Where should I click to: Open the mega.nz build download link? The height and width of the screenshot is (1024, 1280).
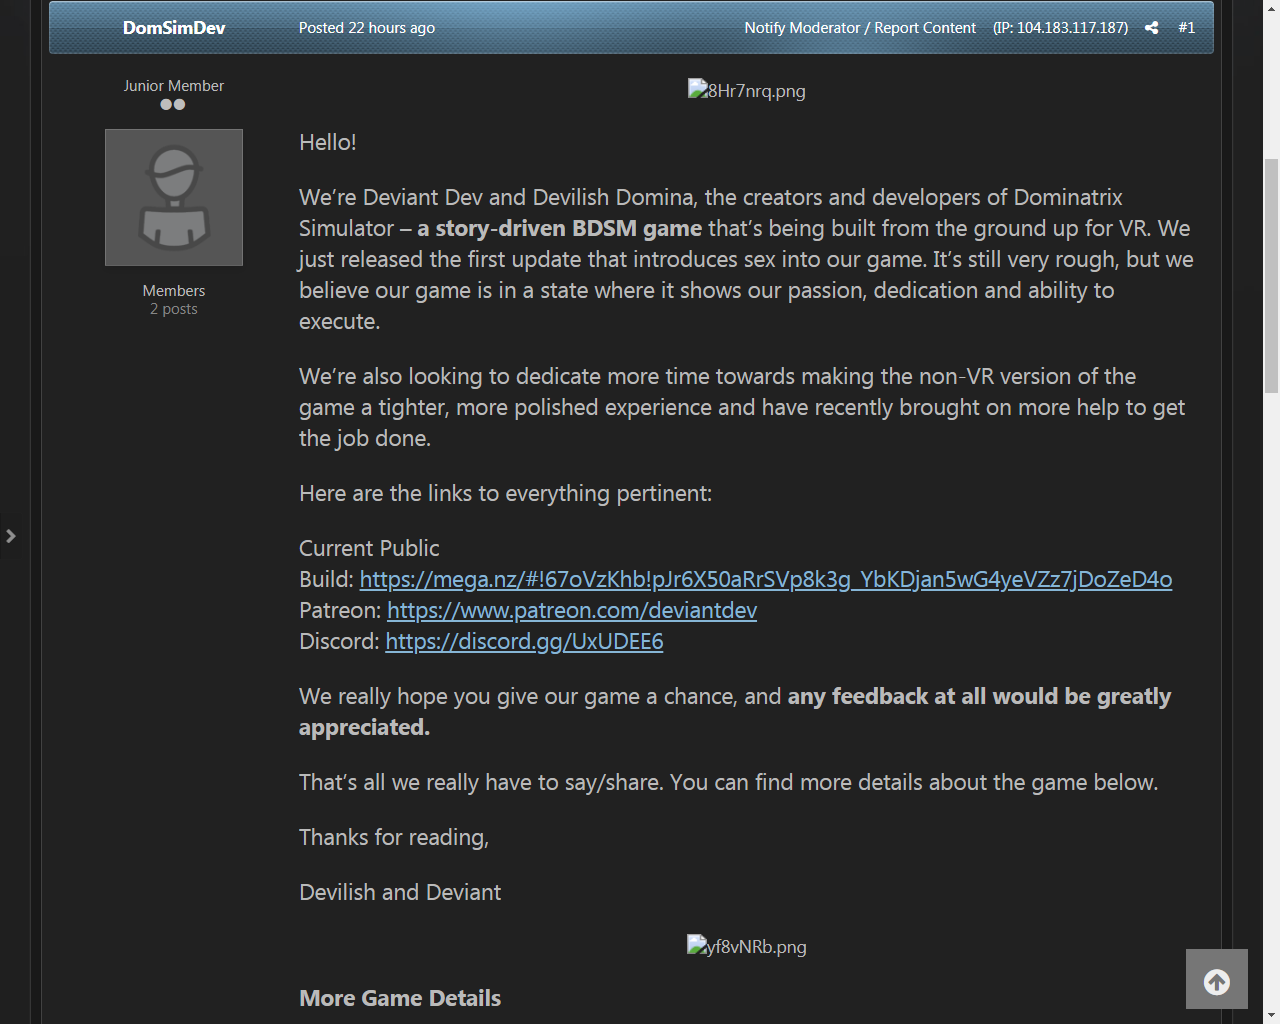point(766,580)
